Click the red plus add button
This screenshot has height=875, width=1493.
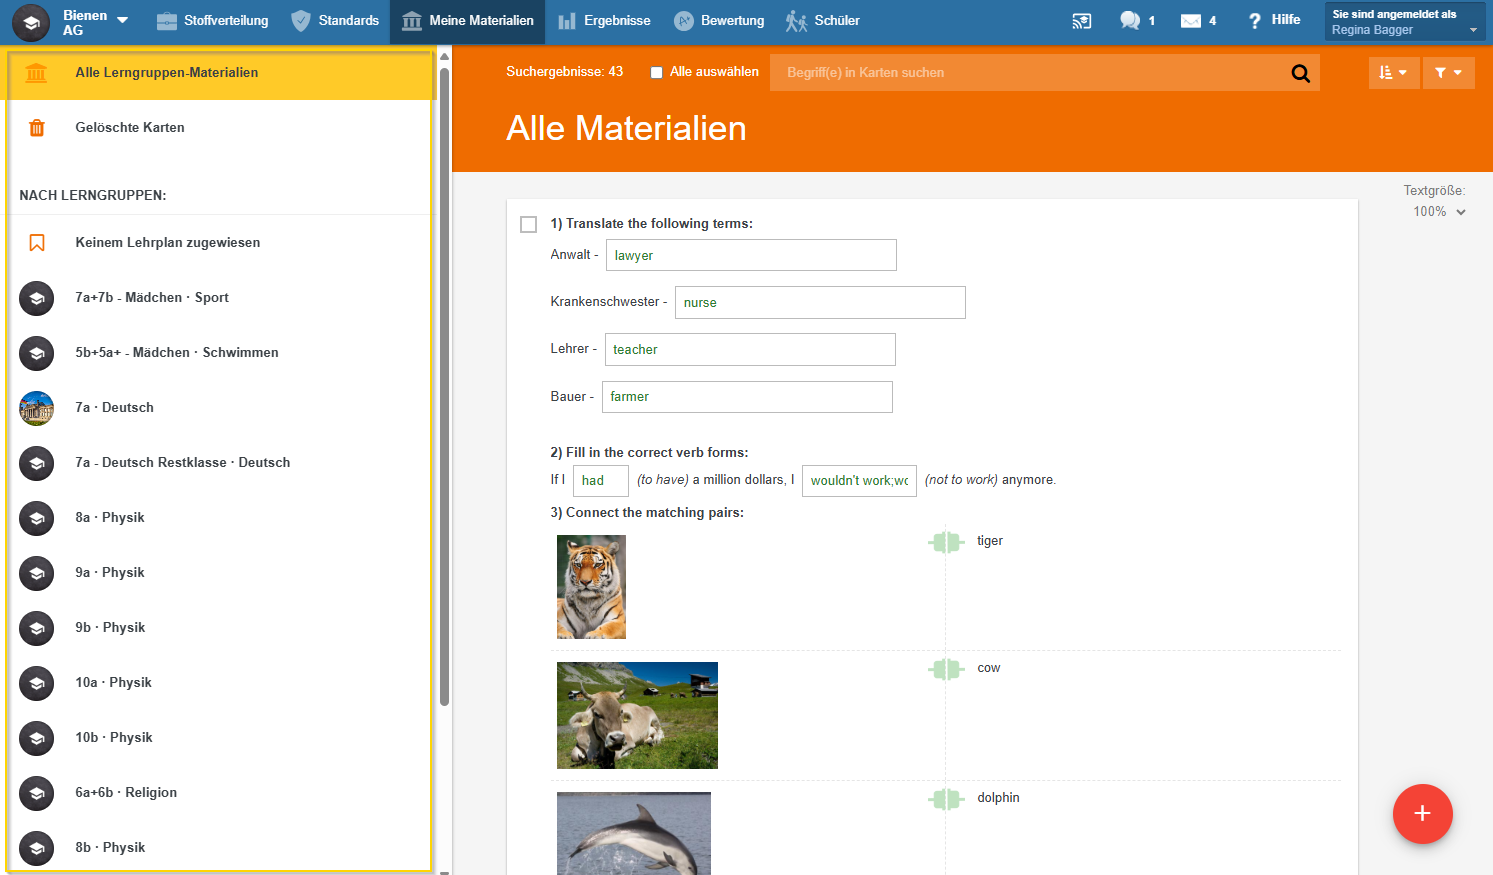(x=1422, y=814)
